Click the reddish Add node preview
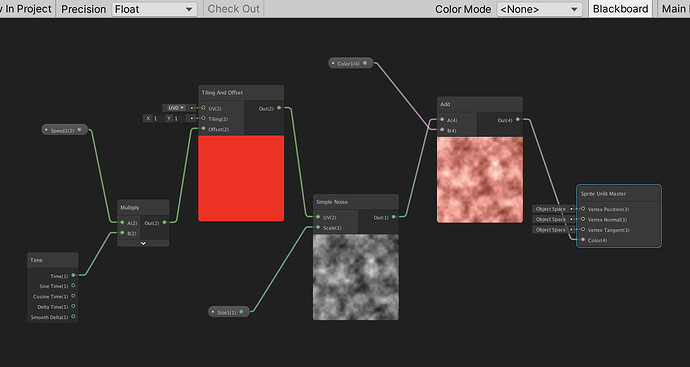This screenshot has height=367, width=690. (x=480, y=180)
